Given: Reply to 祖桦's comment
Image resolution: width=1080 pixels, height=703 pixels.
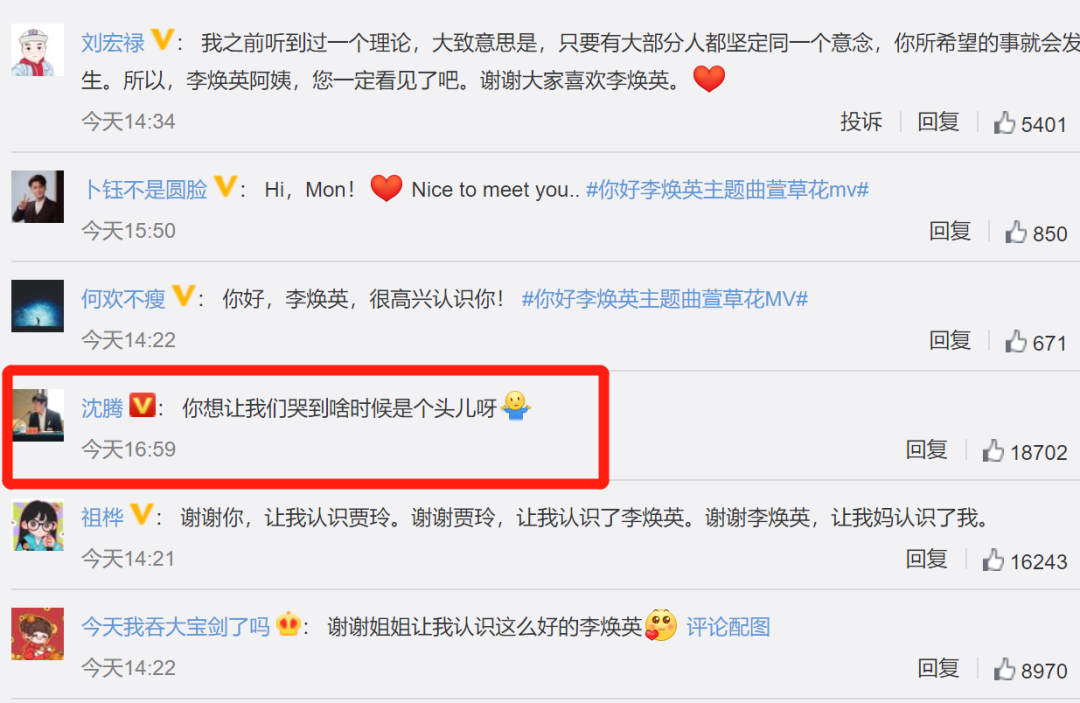Looking at the screenshot, I should 926,559.
